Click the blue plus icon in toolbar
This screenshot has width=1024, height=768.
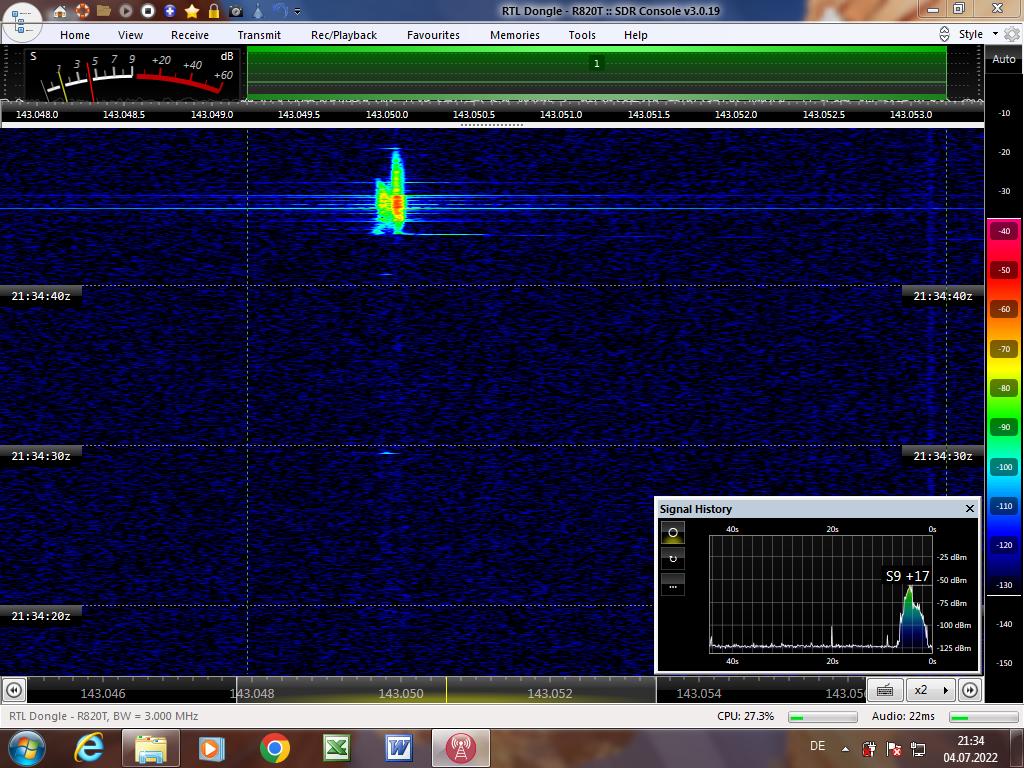170,10
